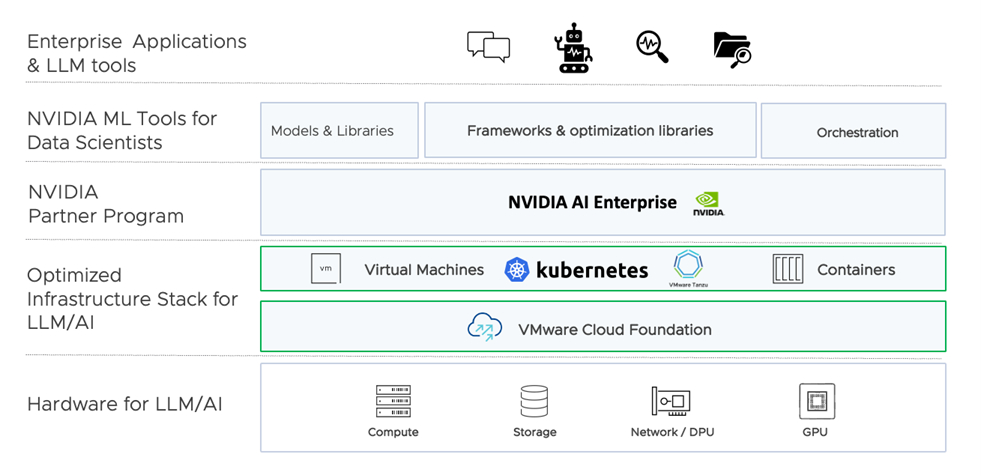981x475 pixels.
Task: Select the Network / DPU card icon
Action: (x=671, y=402)
